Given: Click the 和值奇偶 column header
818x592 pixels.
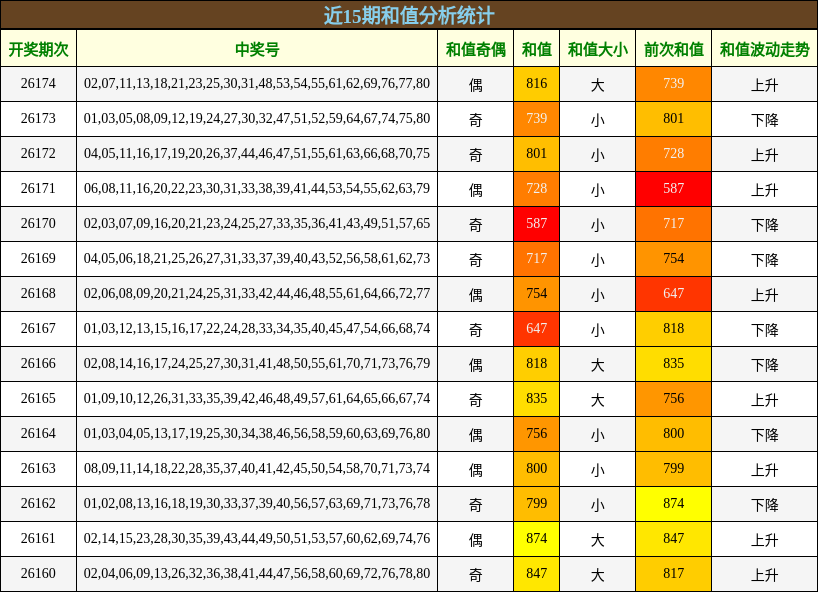Looking at the screenshot, I should (476, 49).
